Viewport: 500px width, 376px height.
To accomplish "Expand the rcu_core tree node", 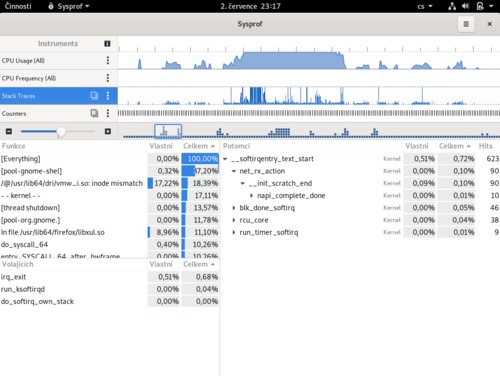I will (234, 220).
